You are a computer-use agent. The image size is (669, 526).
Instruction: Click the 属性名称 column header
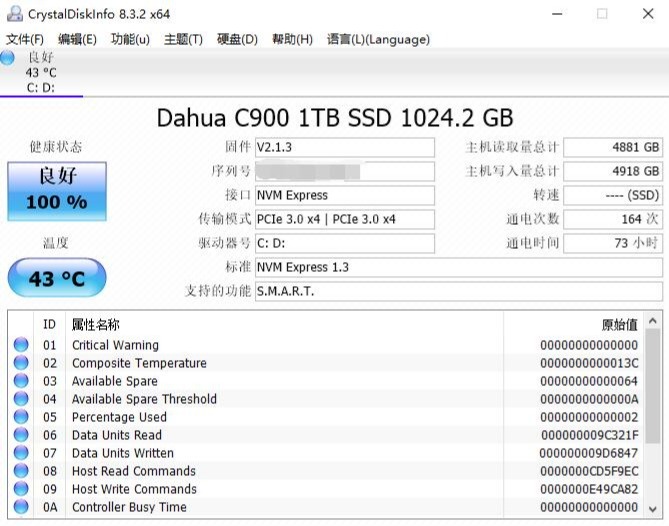coord(96,324)
